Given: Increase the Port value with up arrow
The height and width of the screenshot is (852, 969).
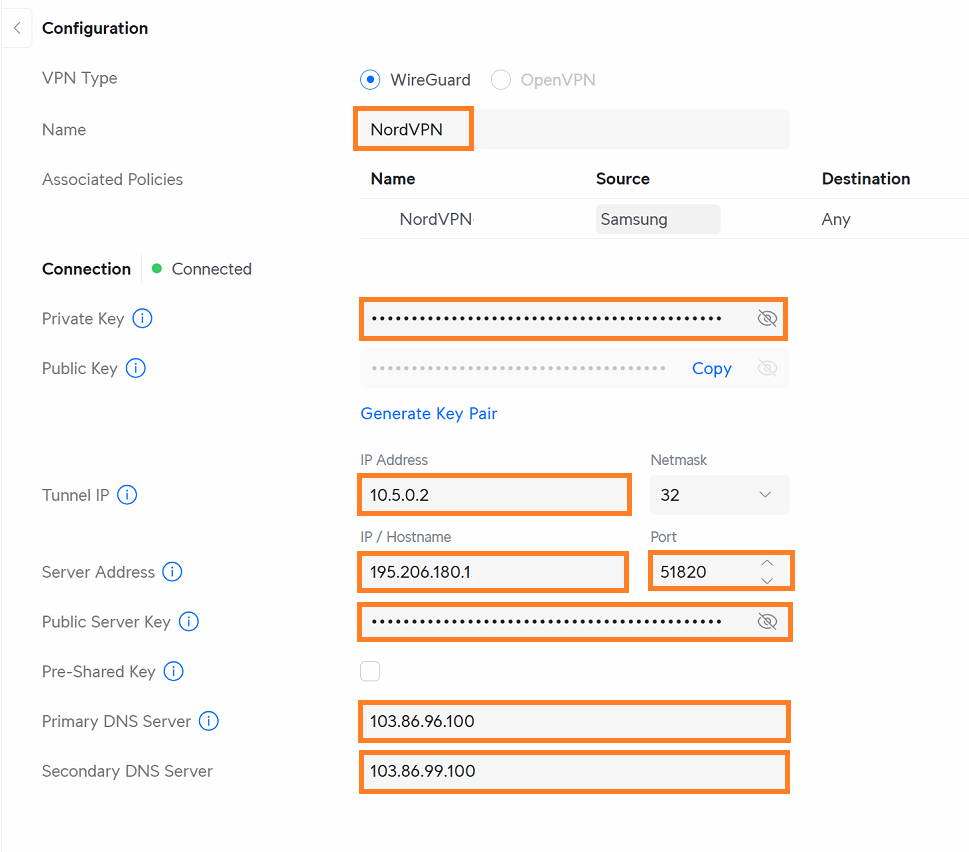Looking at the screenshot, I should (x=767, y=563).
